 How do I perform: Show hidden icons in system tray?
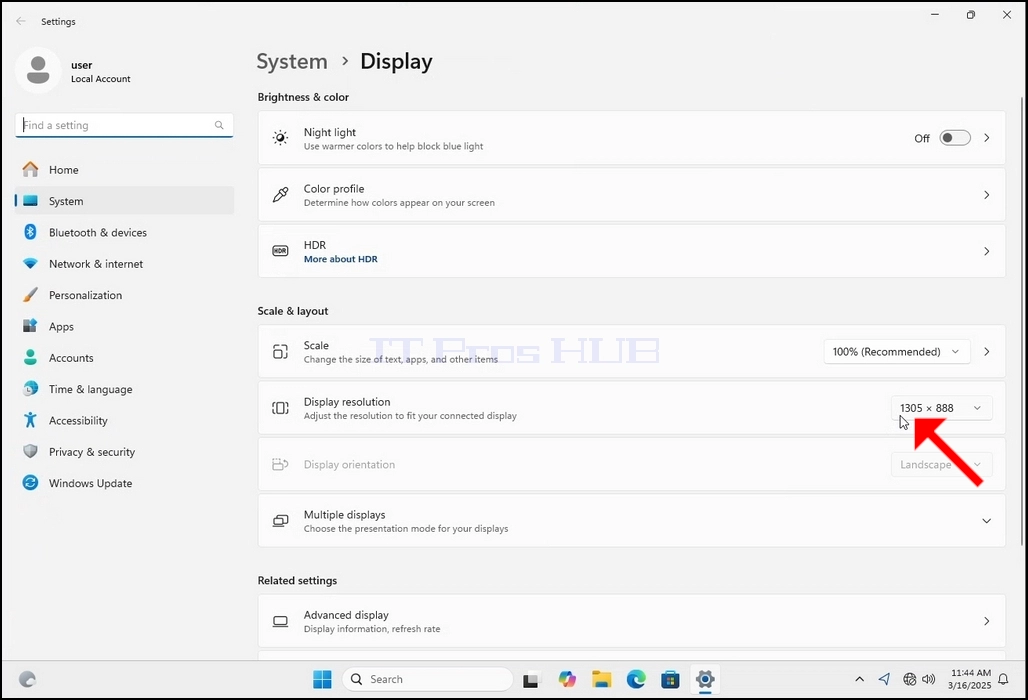click(860, 679)
